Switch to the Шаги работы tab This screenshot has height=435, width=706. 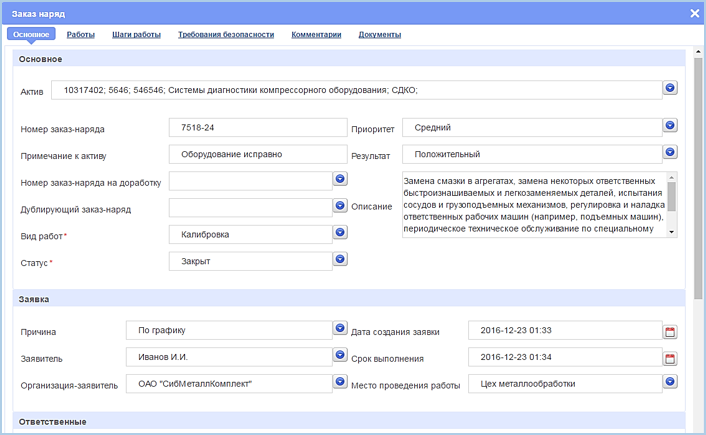136,35
